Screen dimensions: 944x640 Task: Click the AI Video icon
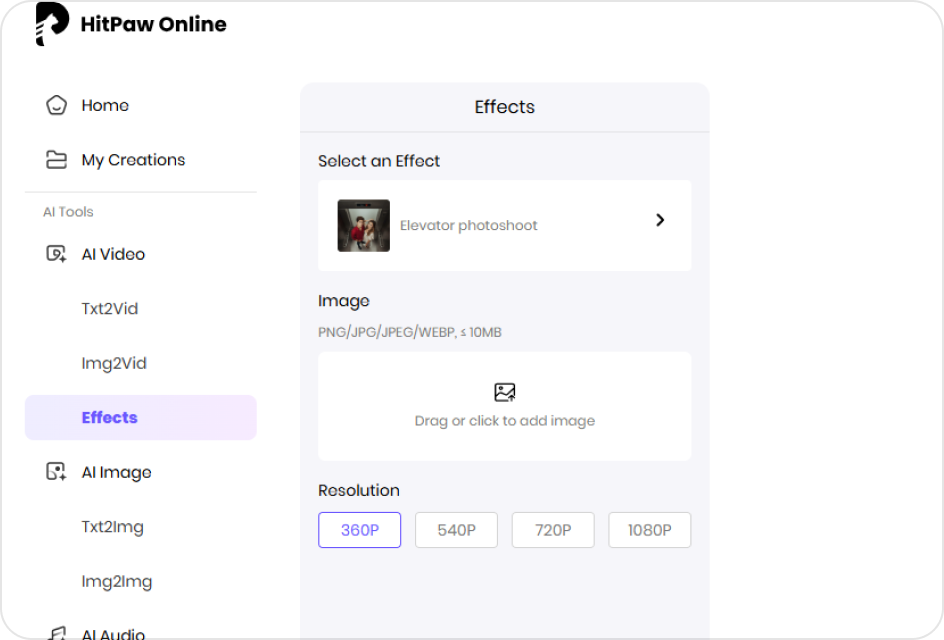[57, 254]
